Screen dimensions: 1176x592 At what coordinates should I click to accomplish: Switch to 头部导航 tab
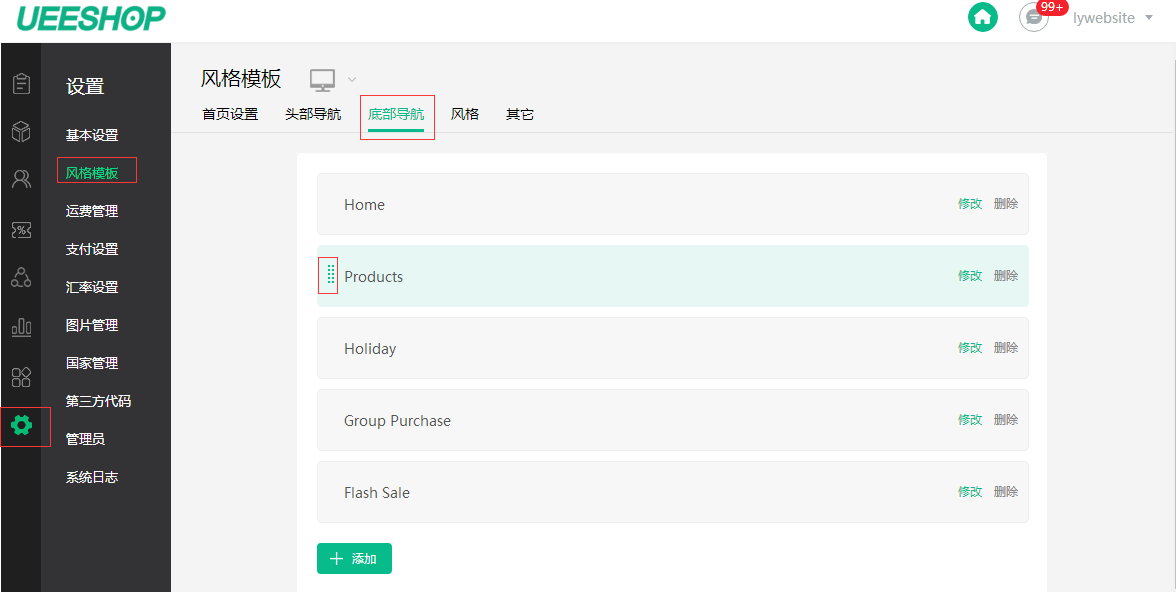pos(313,115)
